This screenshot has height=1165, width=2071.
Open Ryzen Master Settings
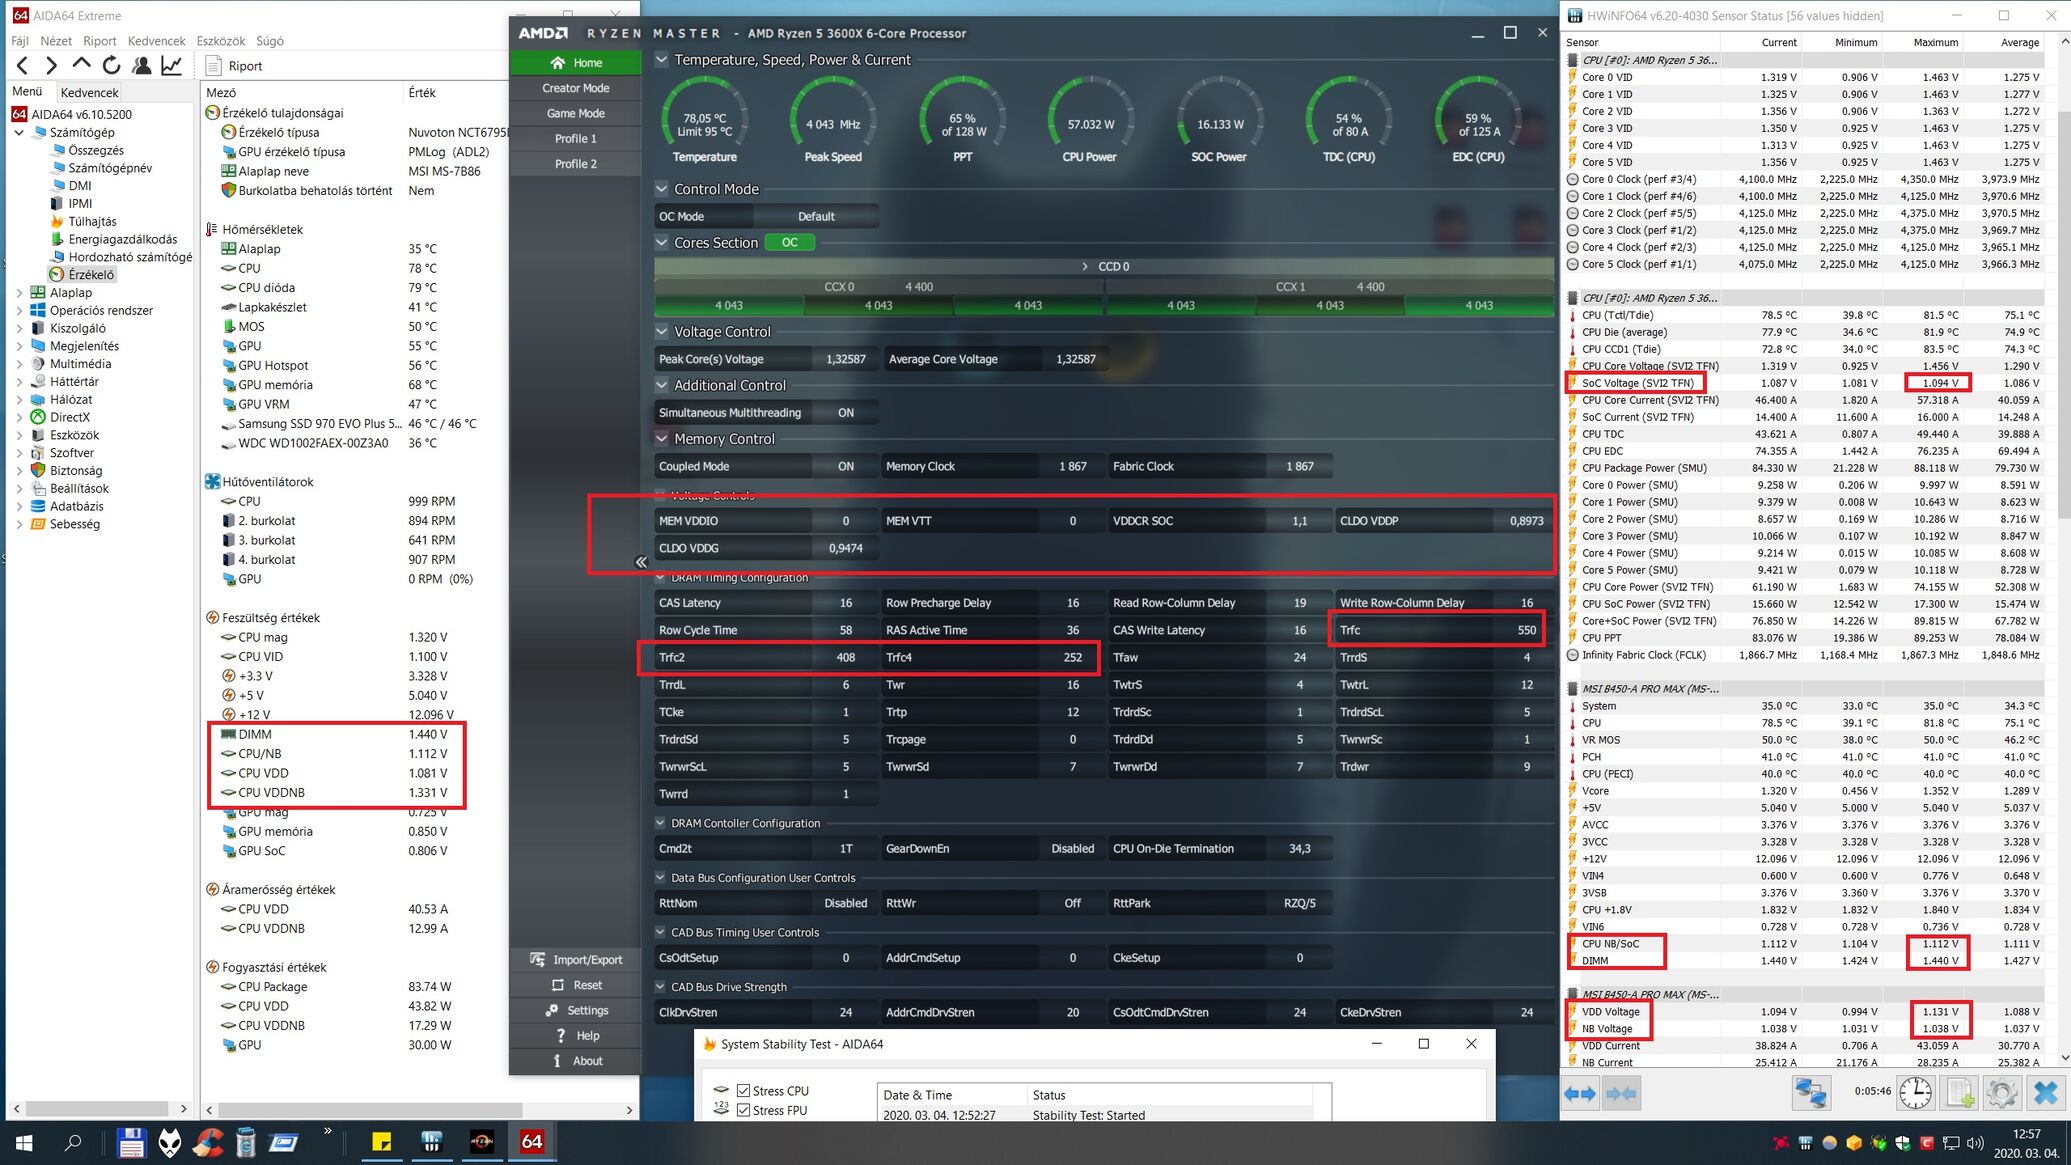pos(576,1010)
